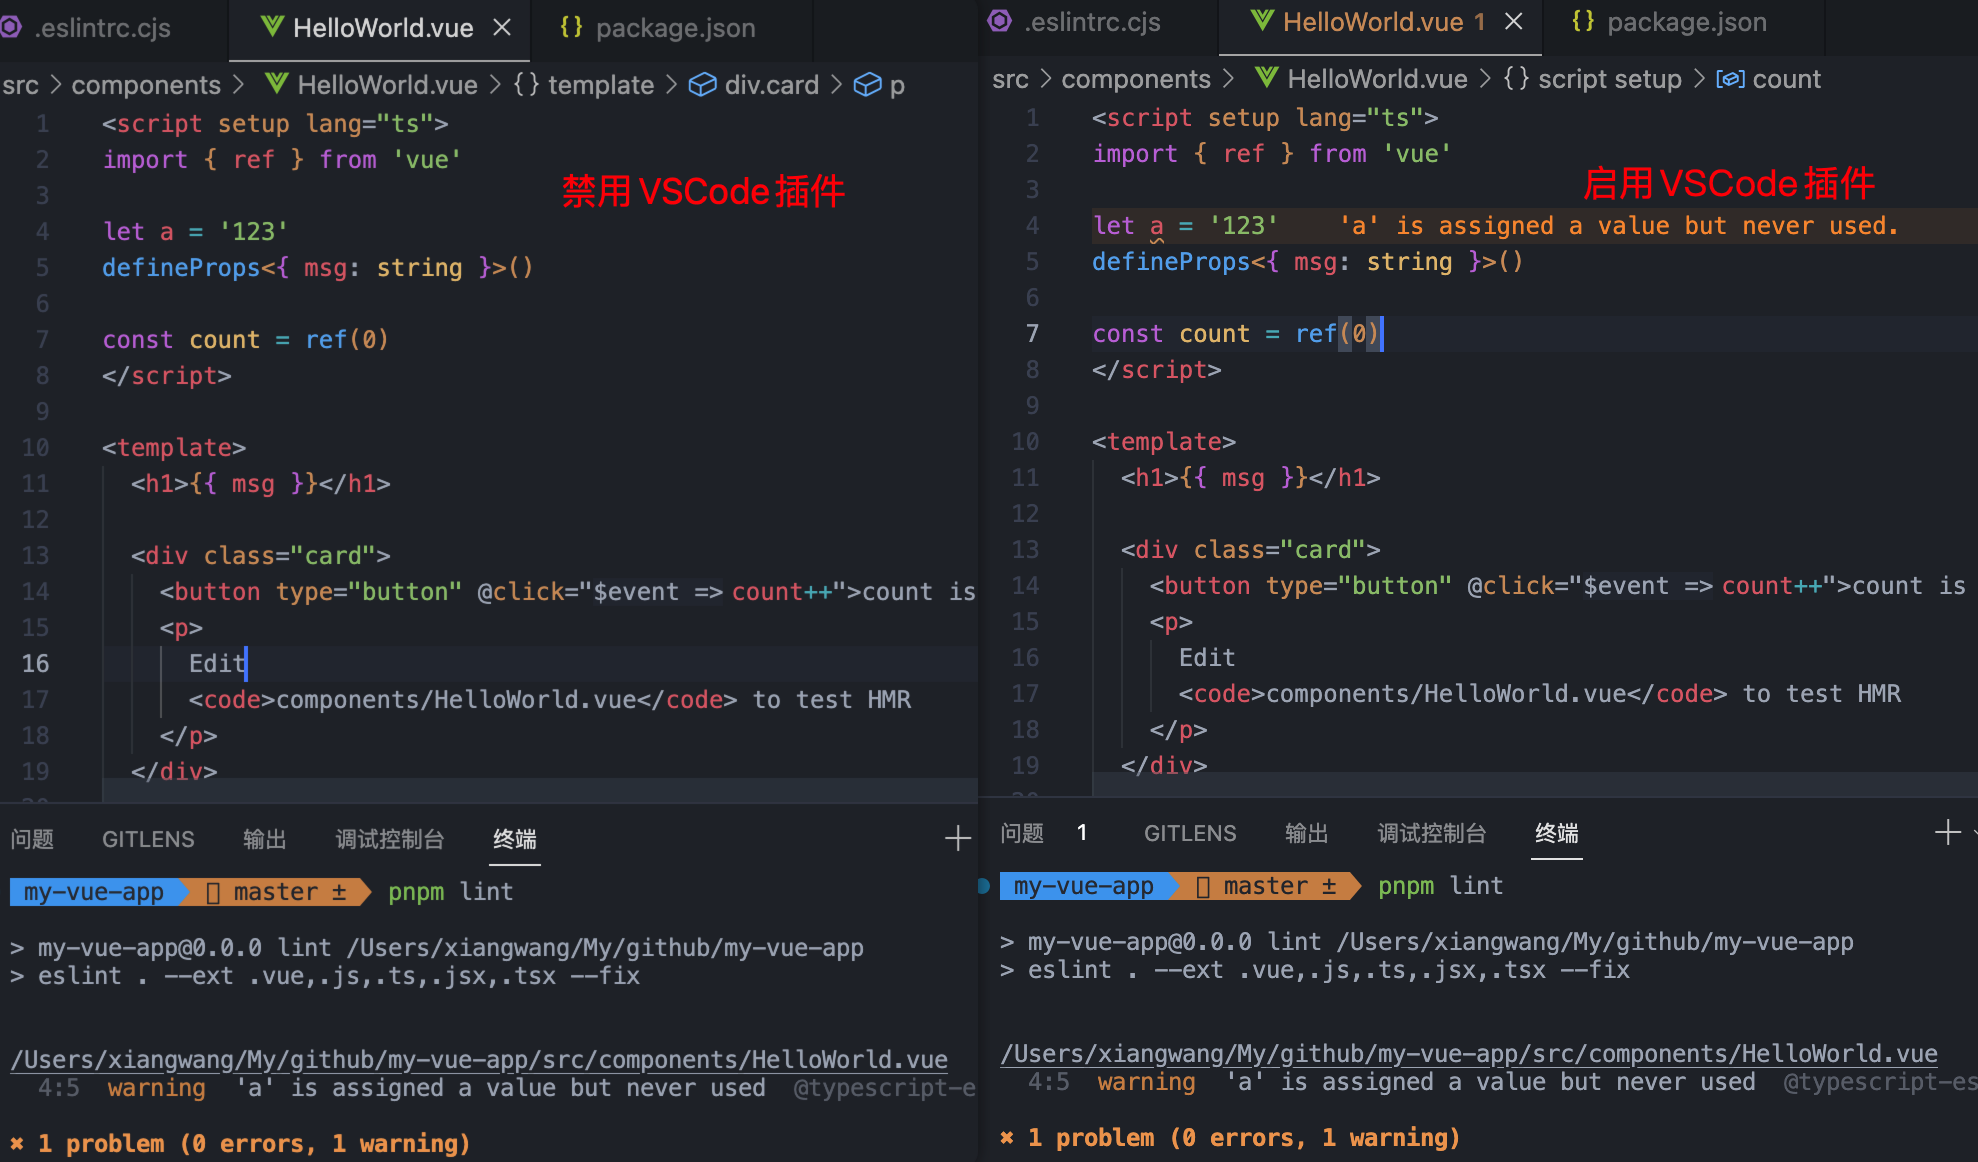Click div.card breadcrumb in left editor
The width and height of the screenshot is (1978, 1162).
(x=771, y=85)
